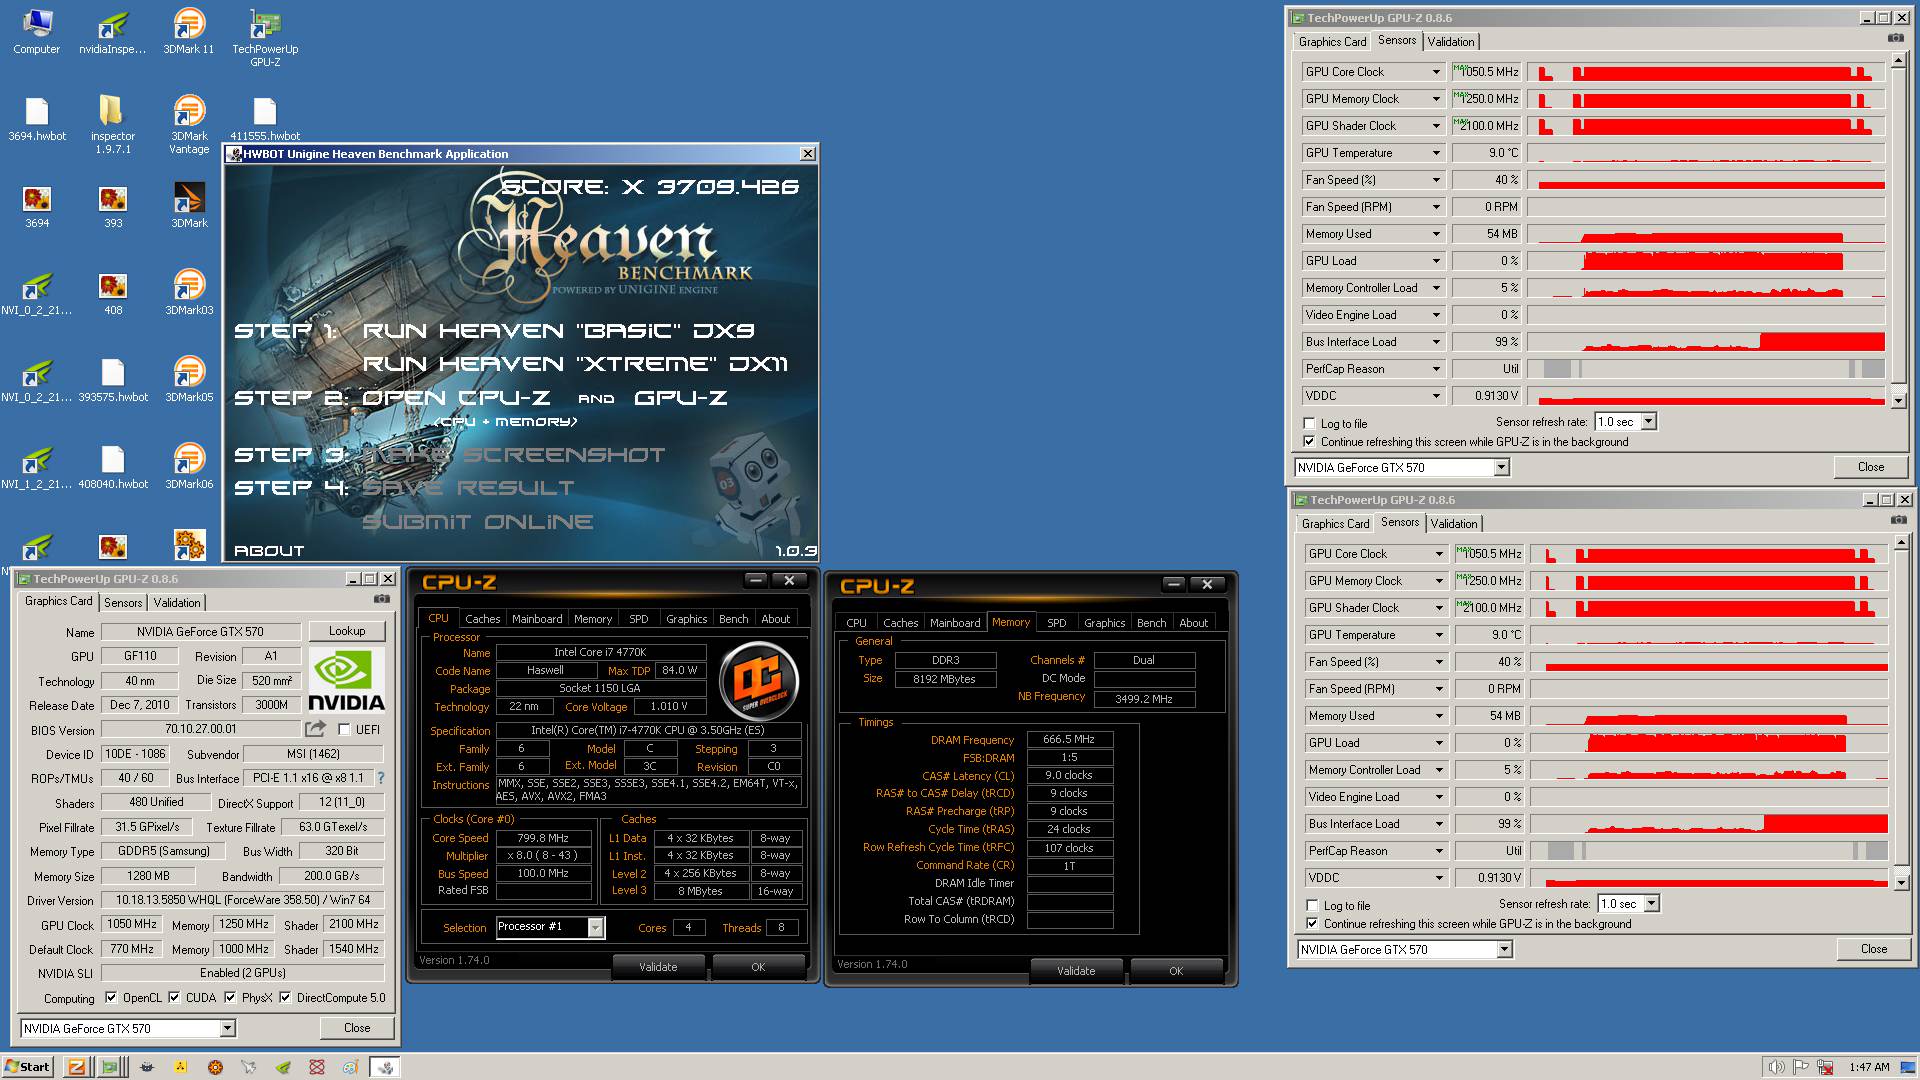Click Validate in left CPU-Z window
Image resolution: width=1920 pixels, height=1080 pixels.
tap(658, 967)
